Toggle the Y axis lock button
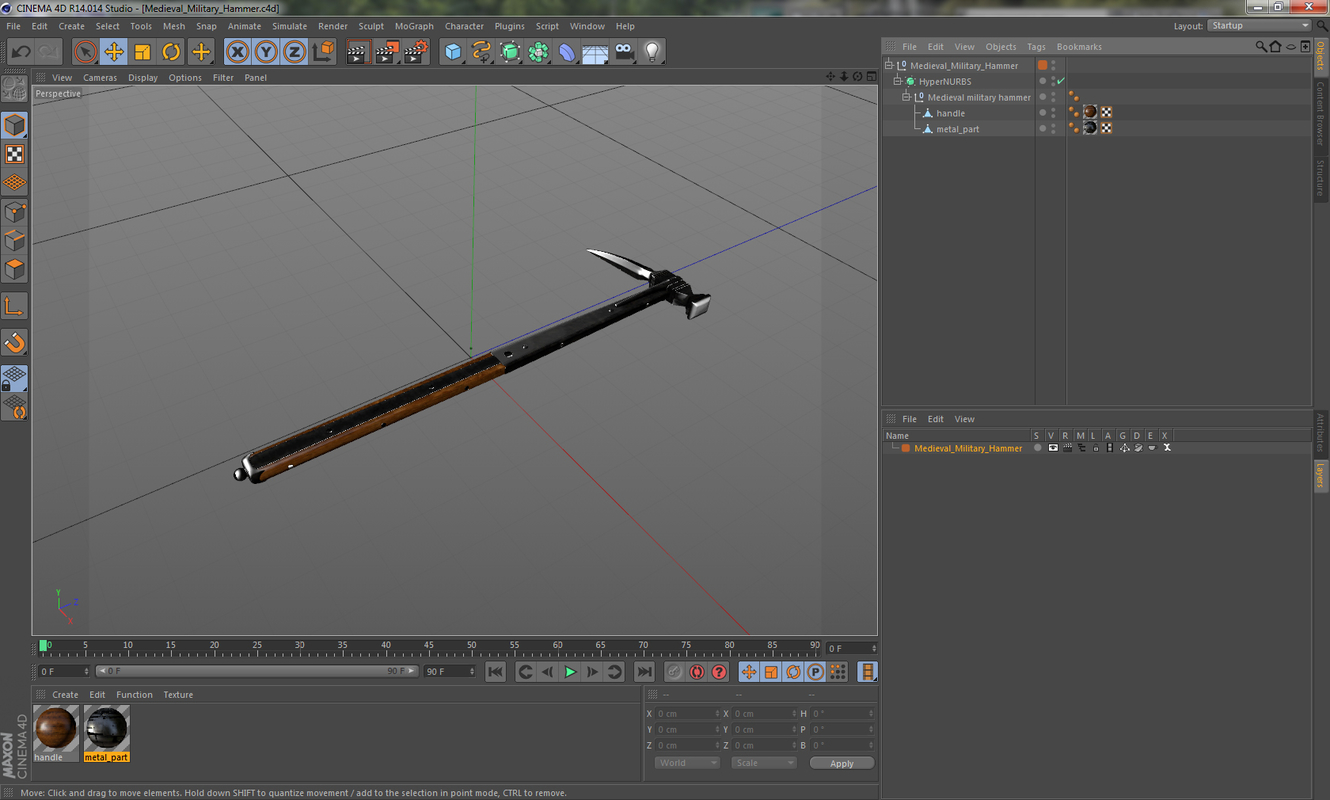 click(x=267, y=51)
